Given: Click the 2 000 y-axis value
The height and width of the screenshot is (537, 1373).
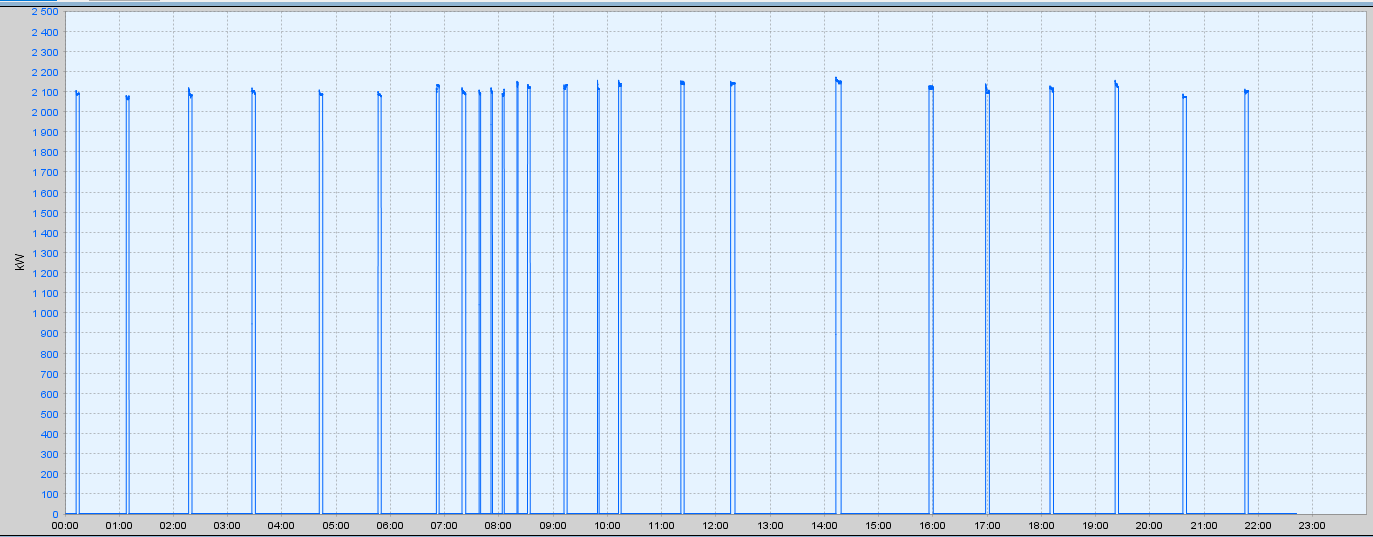Looking at the screenshot, I should pyautogui.click(x=45, y=112).
